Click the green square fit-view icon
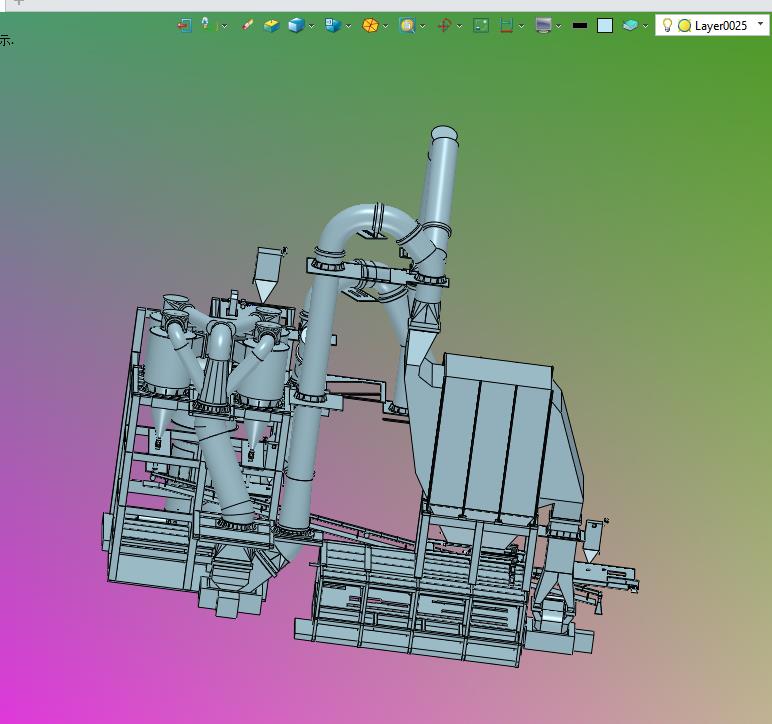Screen dimensions: 772x724 481,25
